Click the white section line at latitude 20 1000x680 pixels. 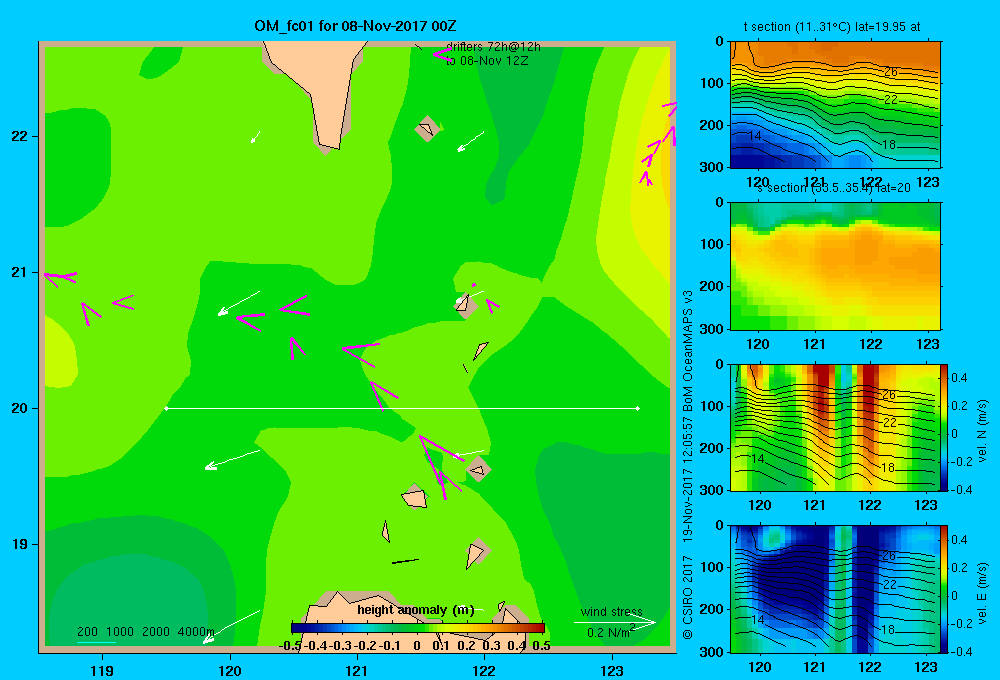point(402,408)
